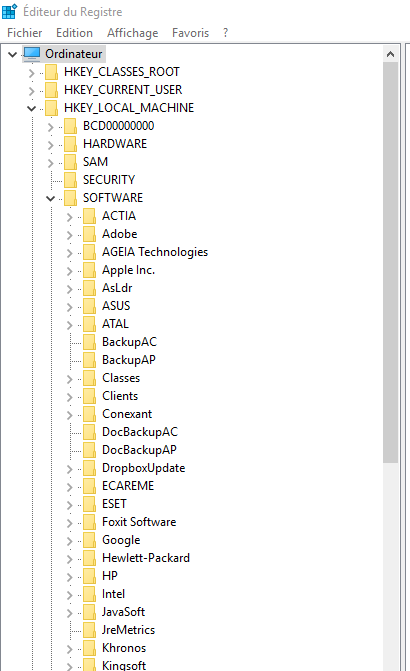The height and width of the screenshot is (671, 410).
Task: Select the ACTIA key label
Action: [x=119, y=216]
